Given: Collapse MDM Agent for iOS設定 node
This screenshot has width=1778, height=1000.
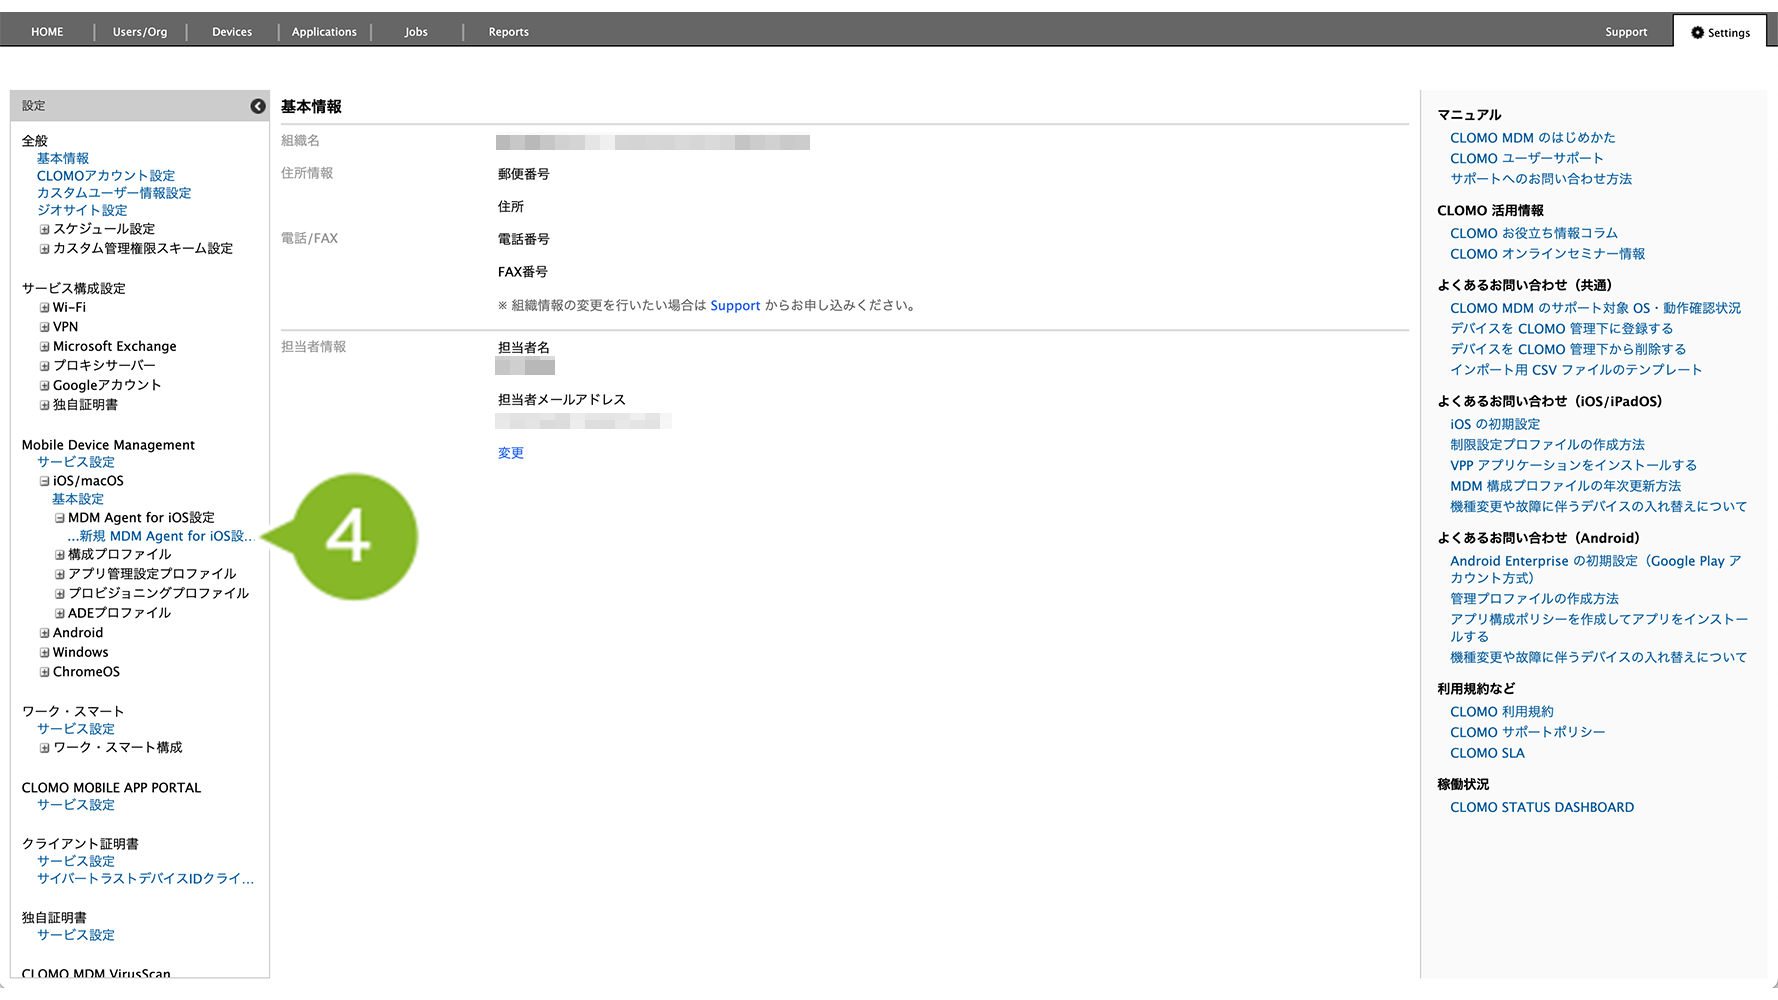Looking at the screenshot, I should (60, 518).
